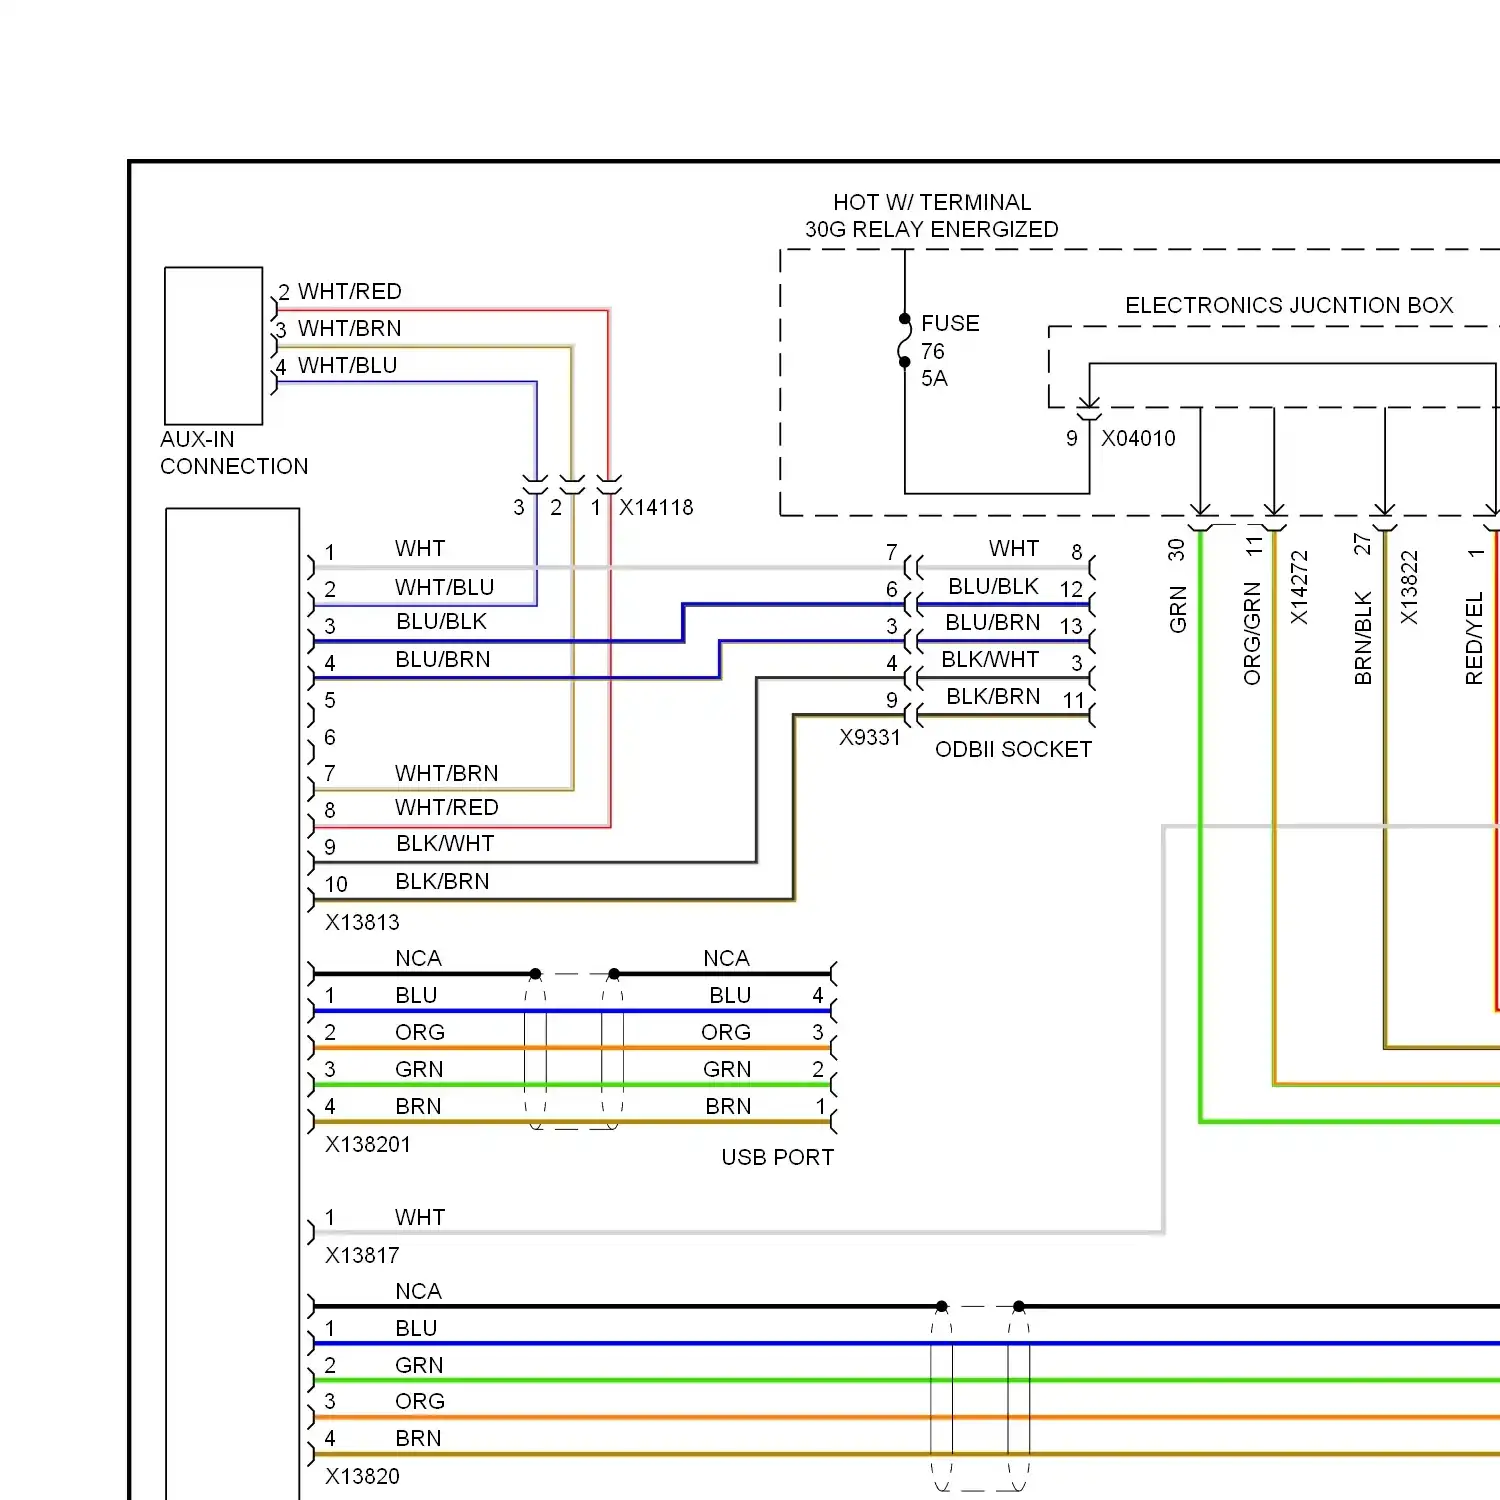
Task: Select connector label 'X9331'
Action: click(870, 737)
